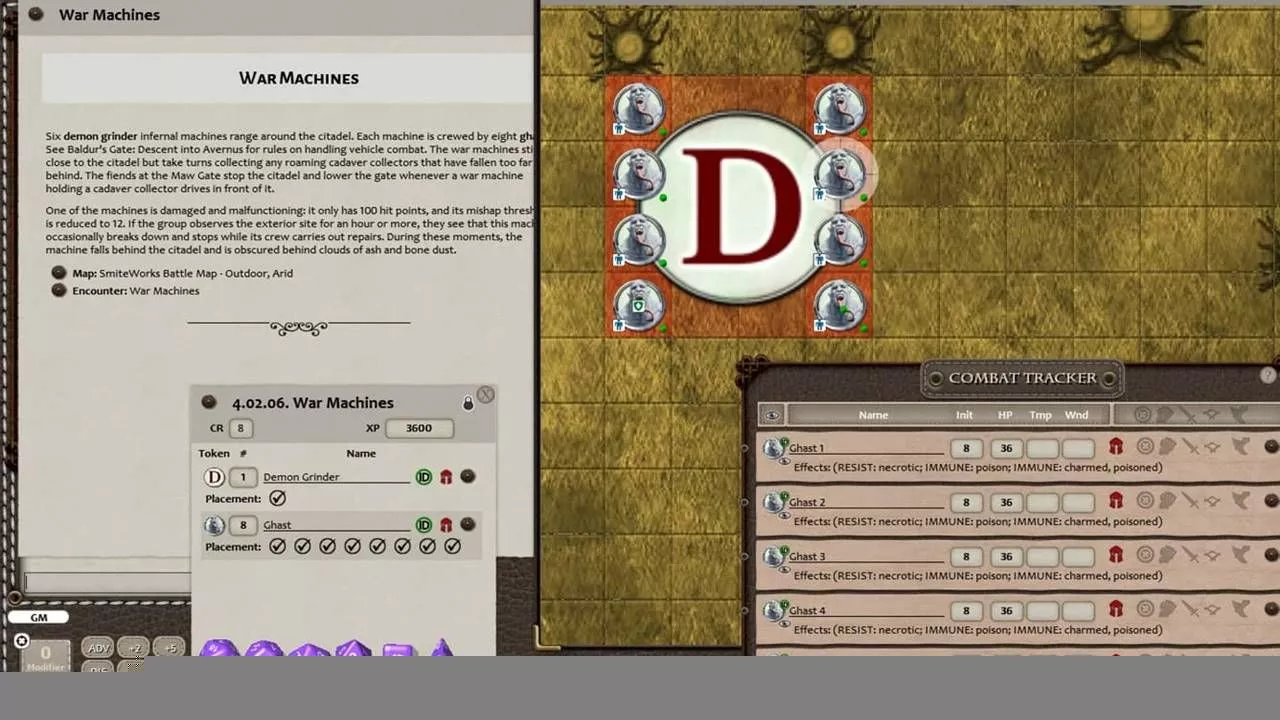Click the Demon Grinder D token icon in the encounter
1280x720 pixels.
point(214,477)
